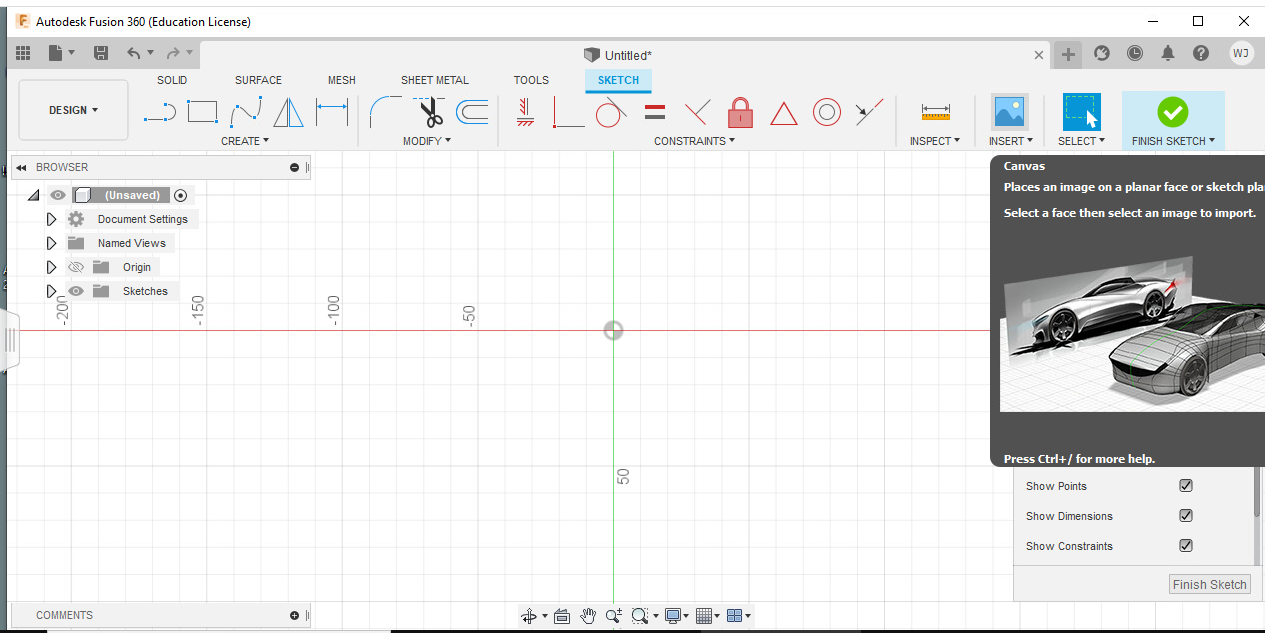Open the Help question mark menu

(x=1201, y=53)
